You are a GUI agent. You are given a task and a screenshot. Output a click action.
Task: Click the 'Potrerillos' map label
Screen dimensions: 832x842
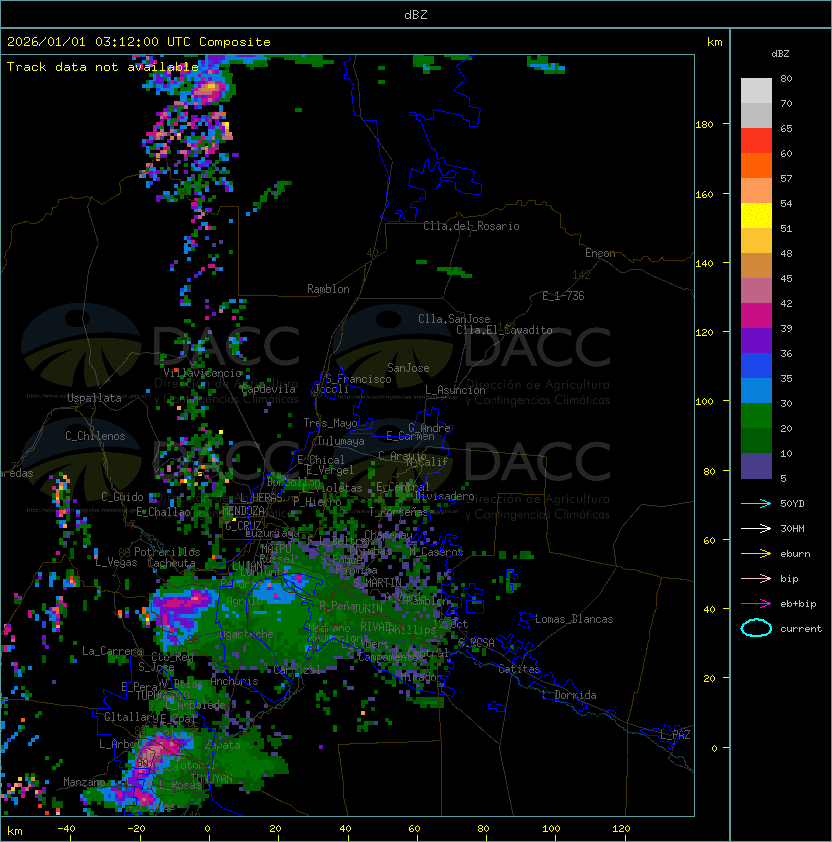[167, 552]
